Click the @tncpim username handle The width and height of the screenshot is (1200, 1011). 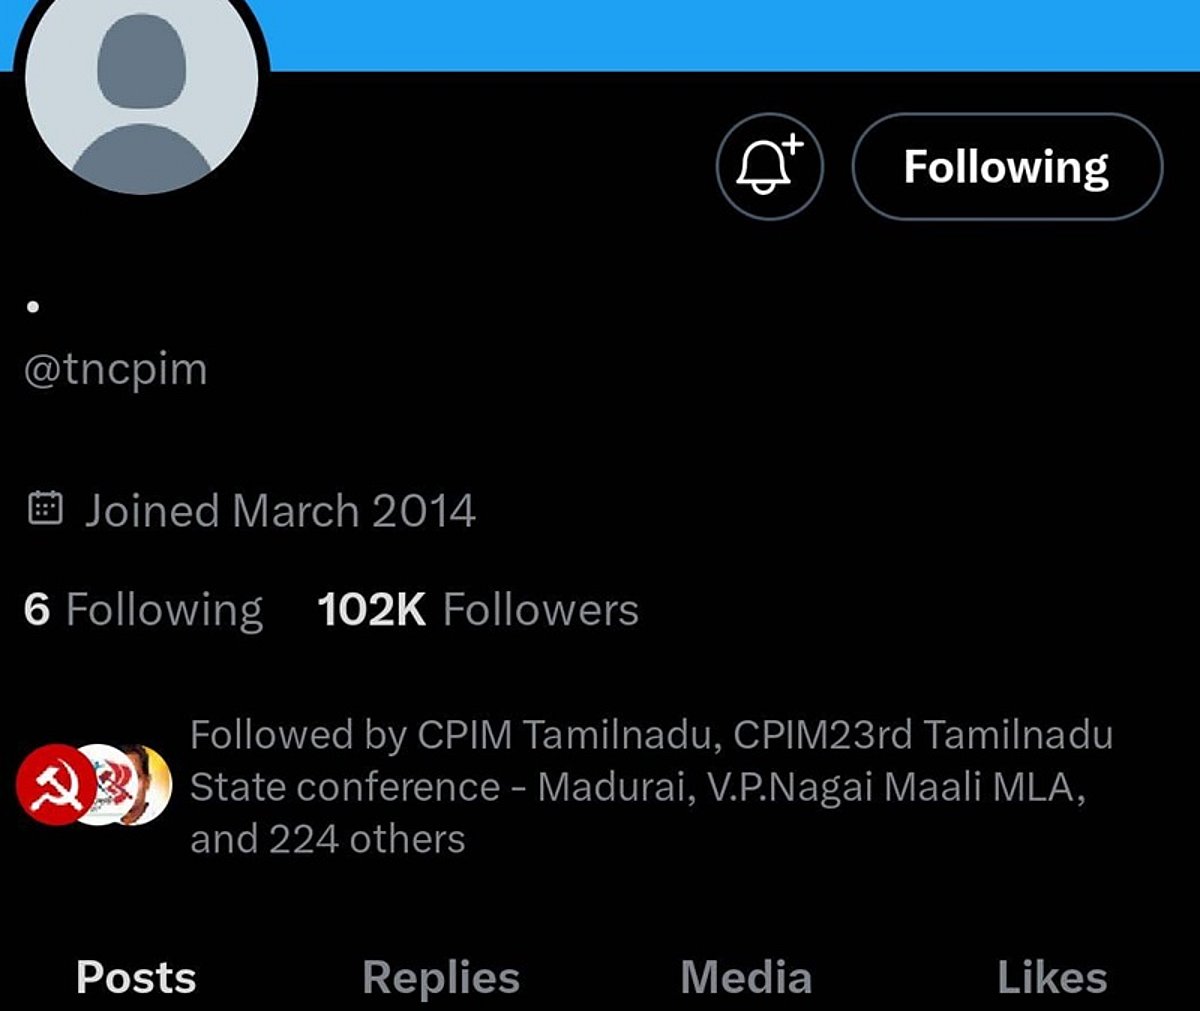pos(116,369)
